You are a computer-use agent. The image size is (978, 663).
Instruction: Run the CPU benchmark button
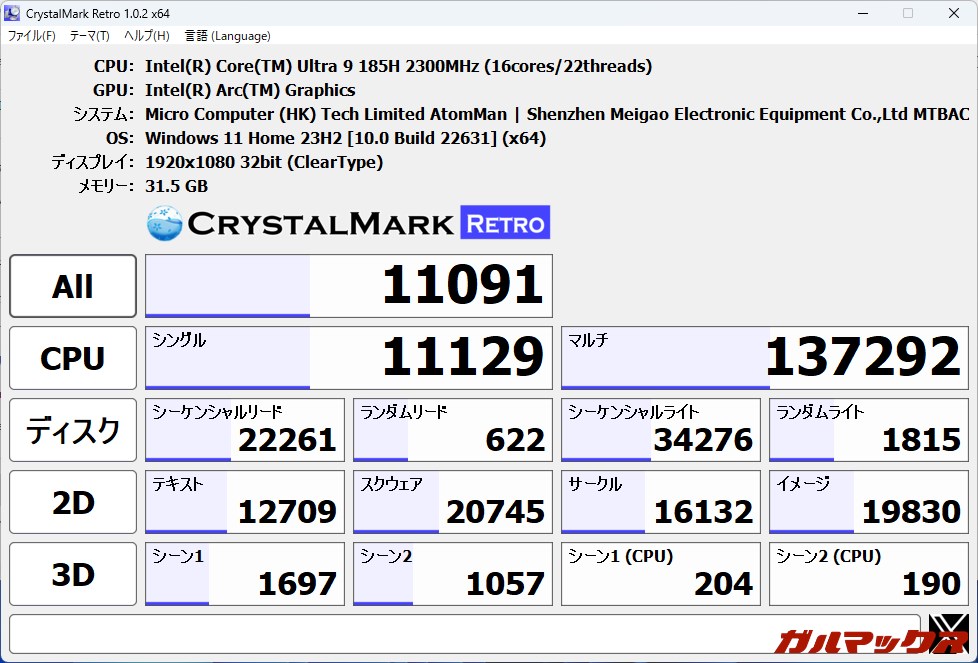coord(73,358)
